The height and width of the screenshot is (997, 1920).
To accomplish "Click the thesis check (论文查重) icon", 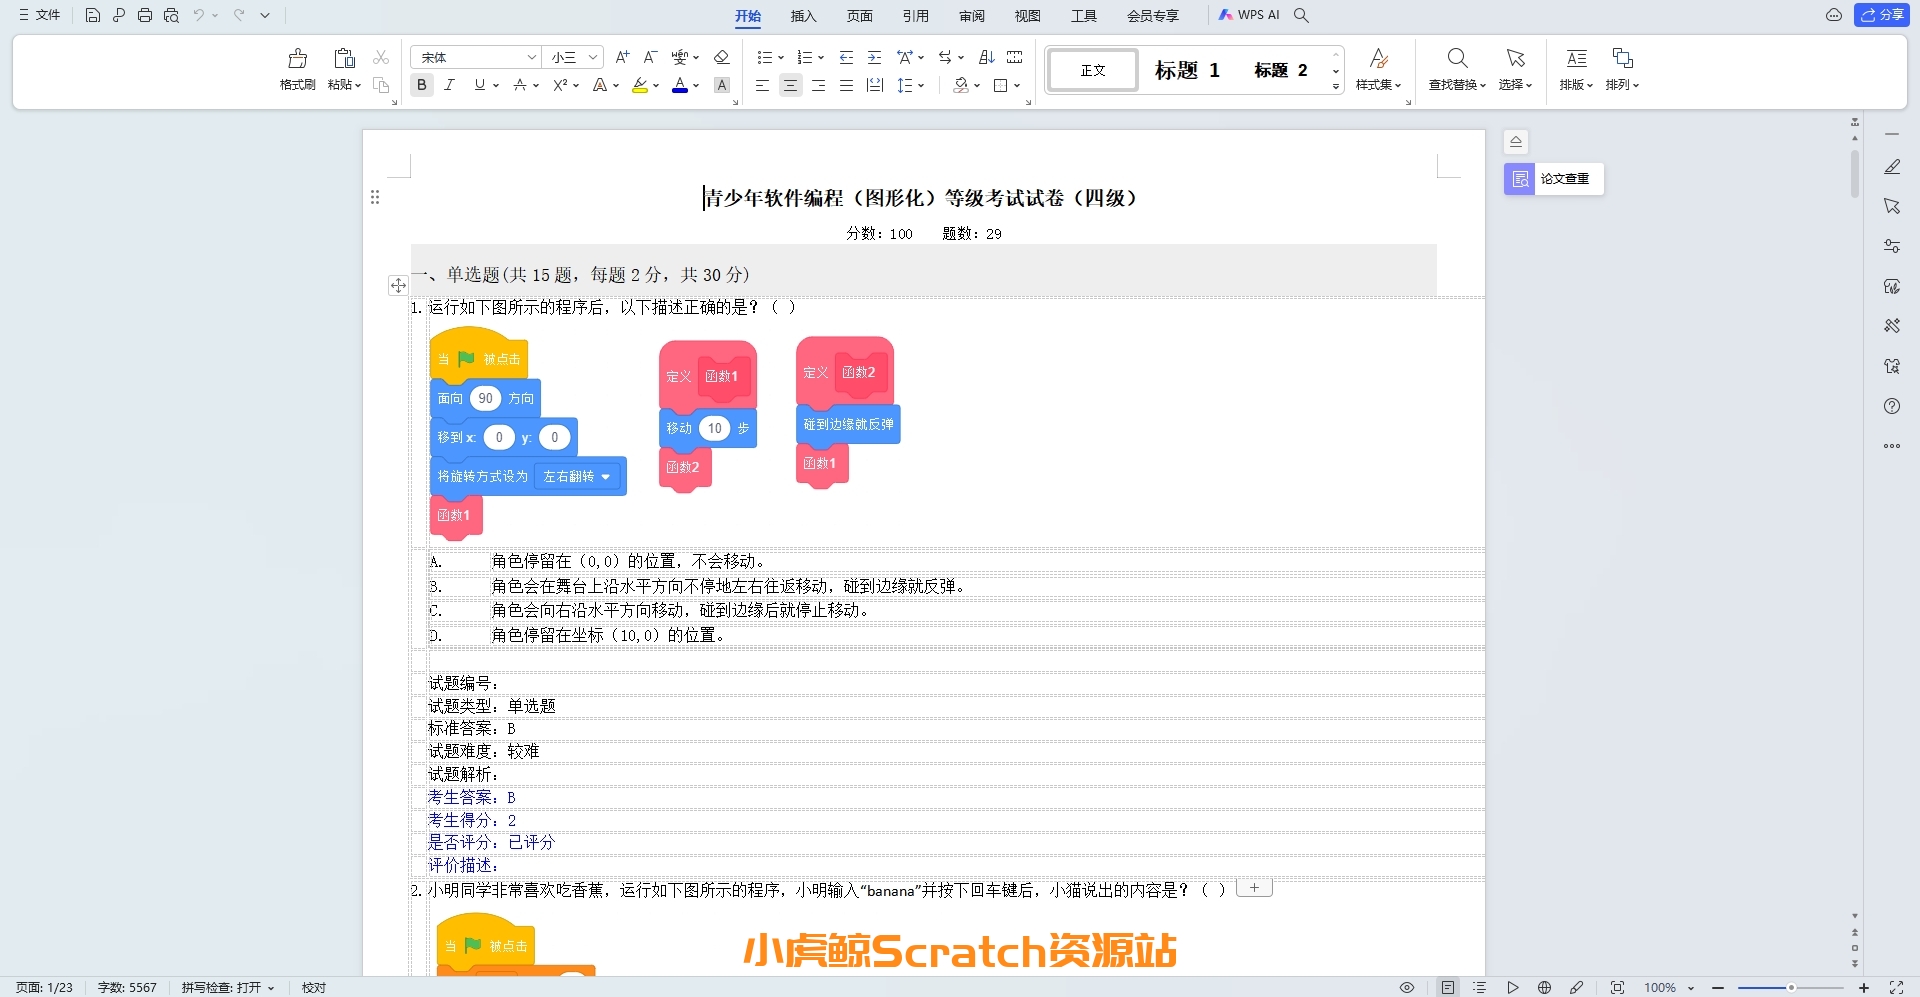I will (x=1519, y=179).
